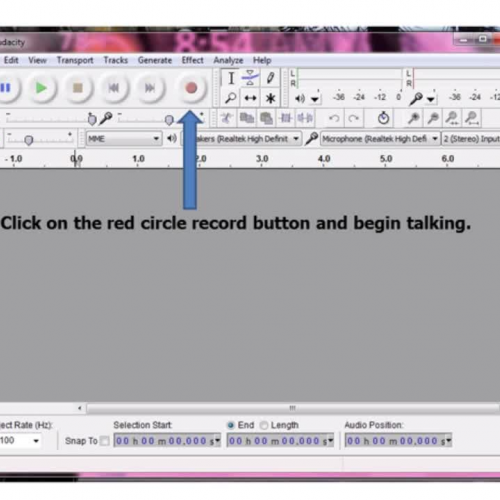
Task: Click Silence selected audio icon
Action: 305,118
